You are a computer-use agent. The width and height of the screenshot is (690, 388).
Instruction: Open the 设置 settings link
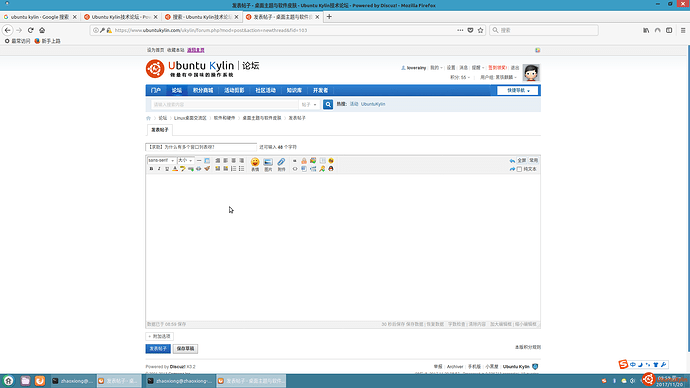tap(451, 68)
